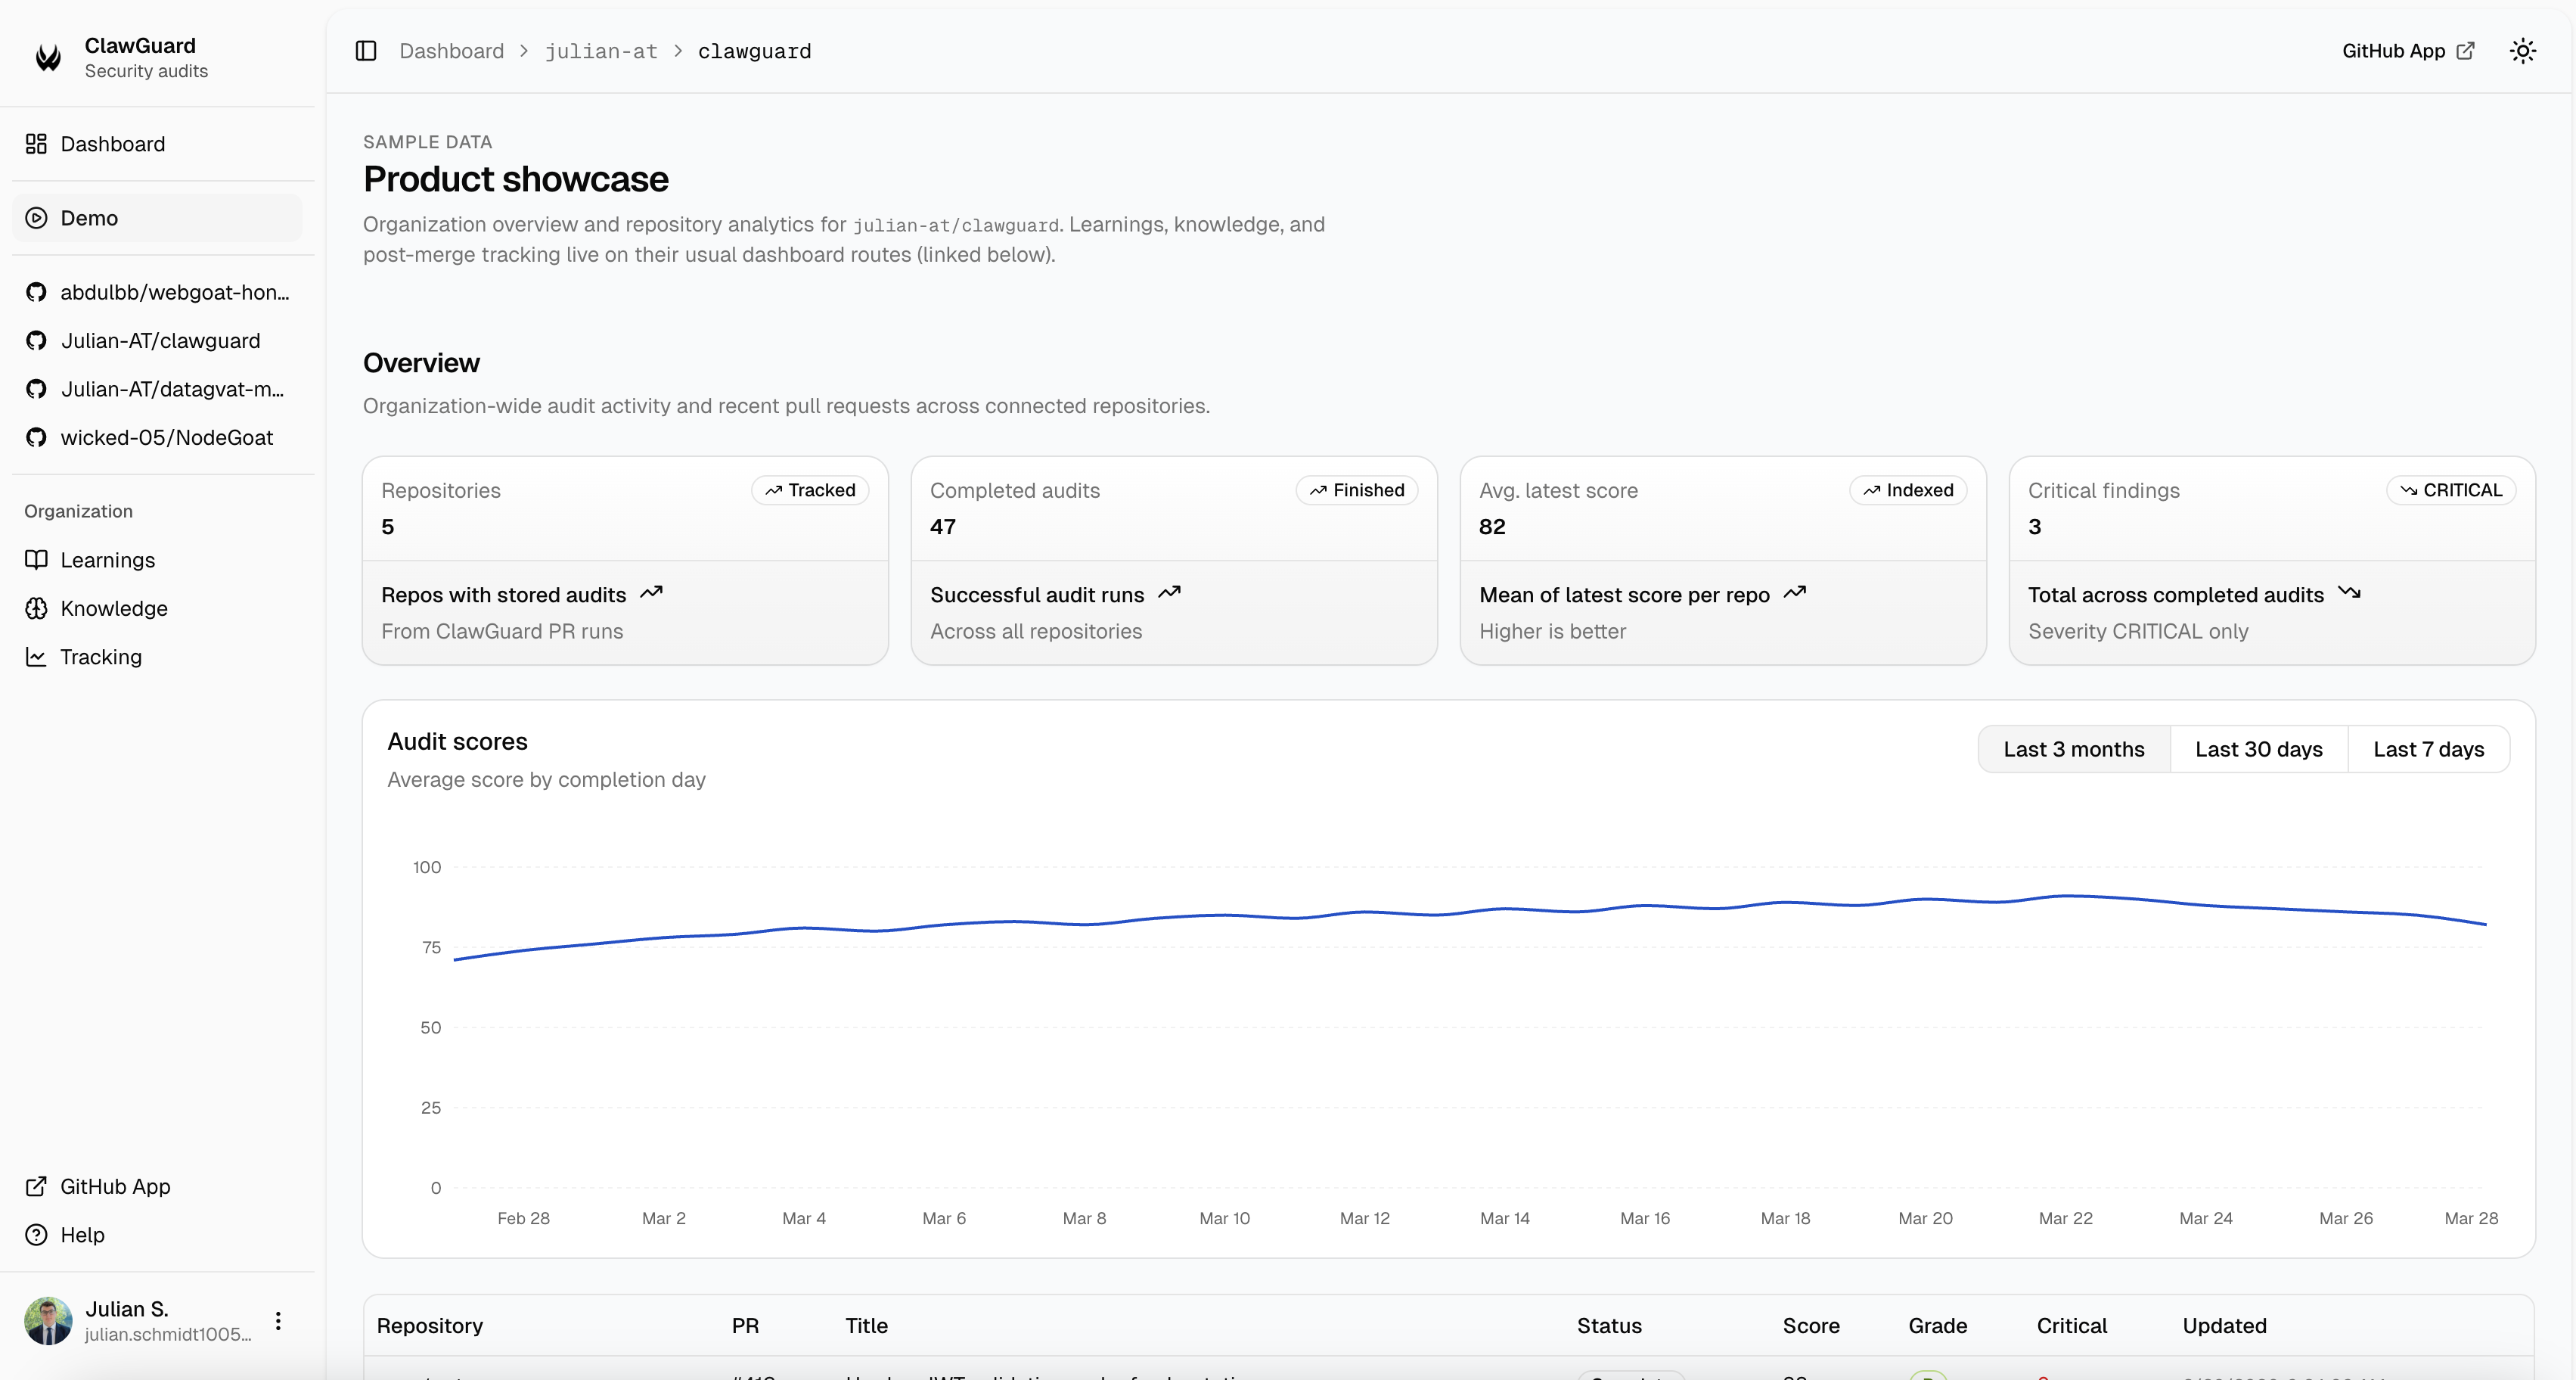Select Last 30 days range

pos(2259,748)
